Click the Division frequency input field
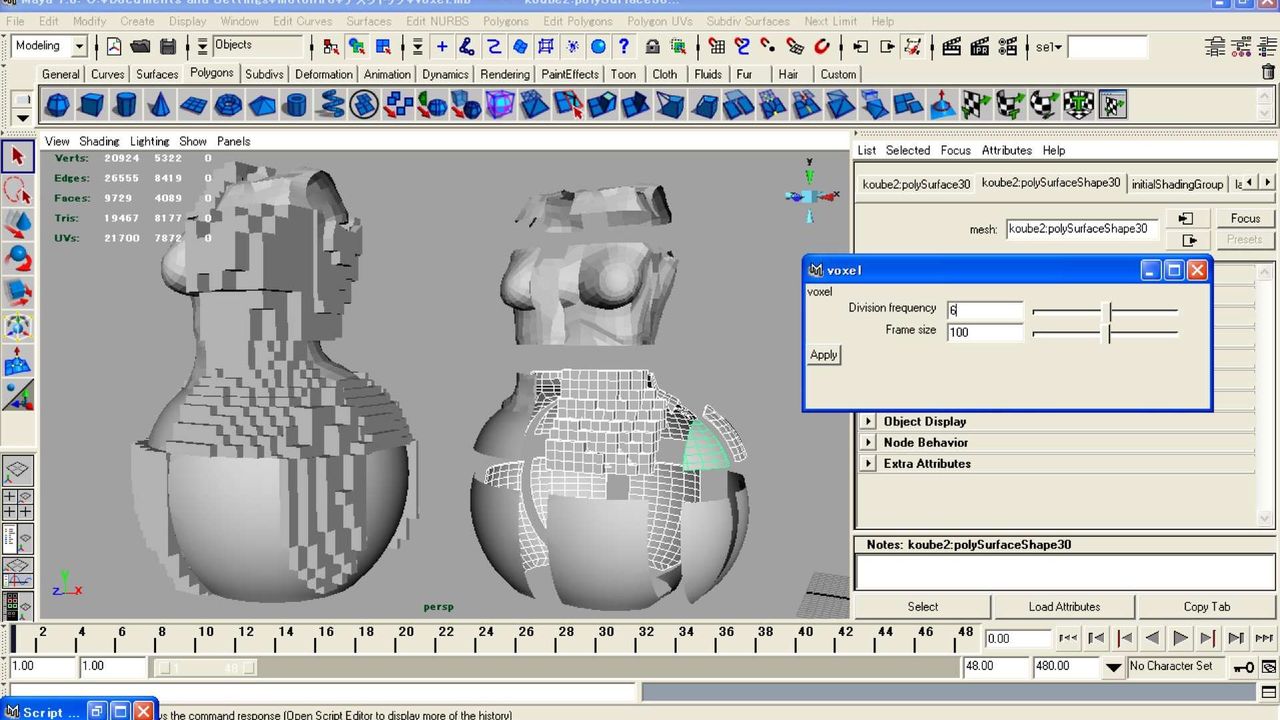This screenshot has height=720, width=1280. (985, 311)
